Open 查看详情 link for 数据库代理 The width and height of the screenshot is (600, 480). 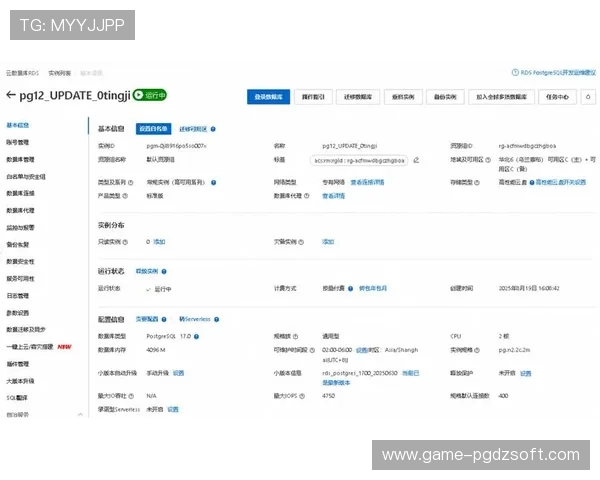coord(333,196)
